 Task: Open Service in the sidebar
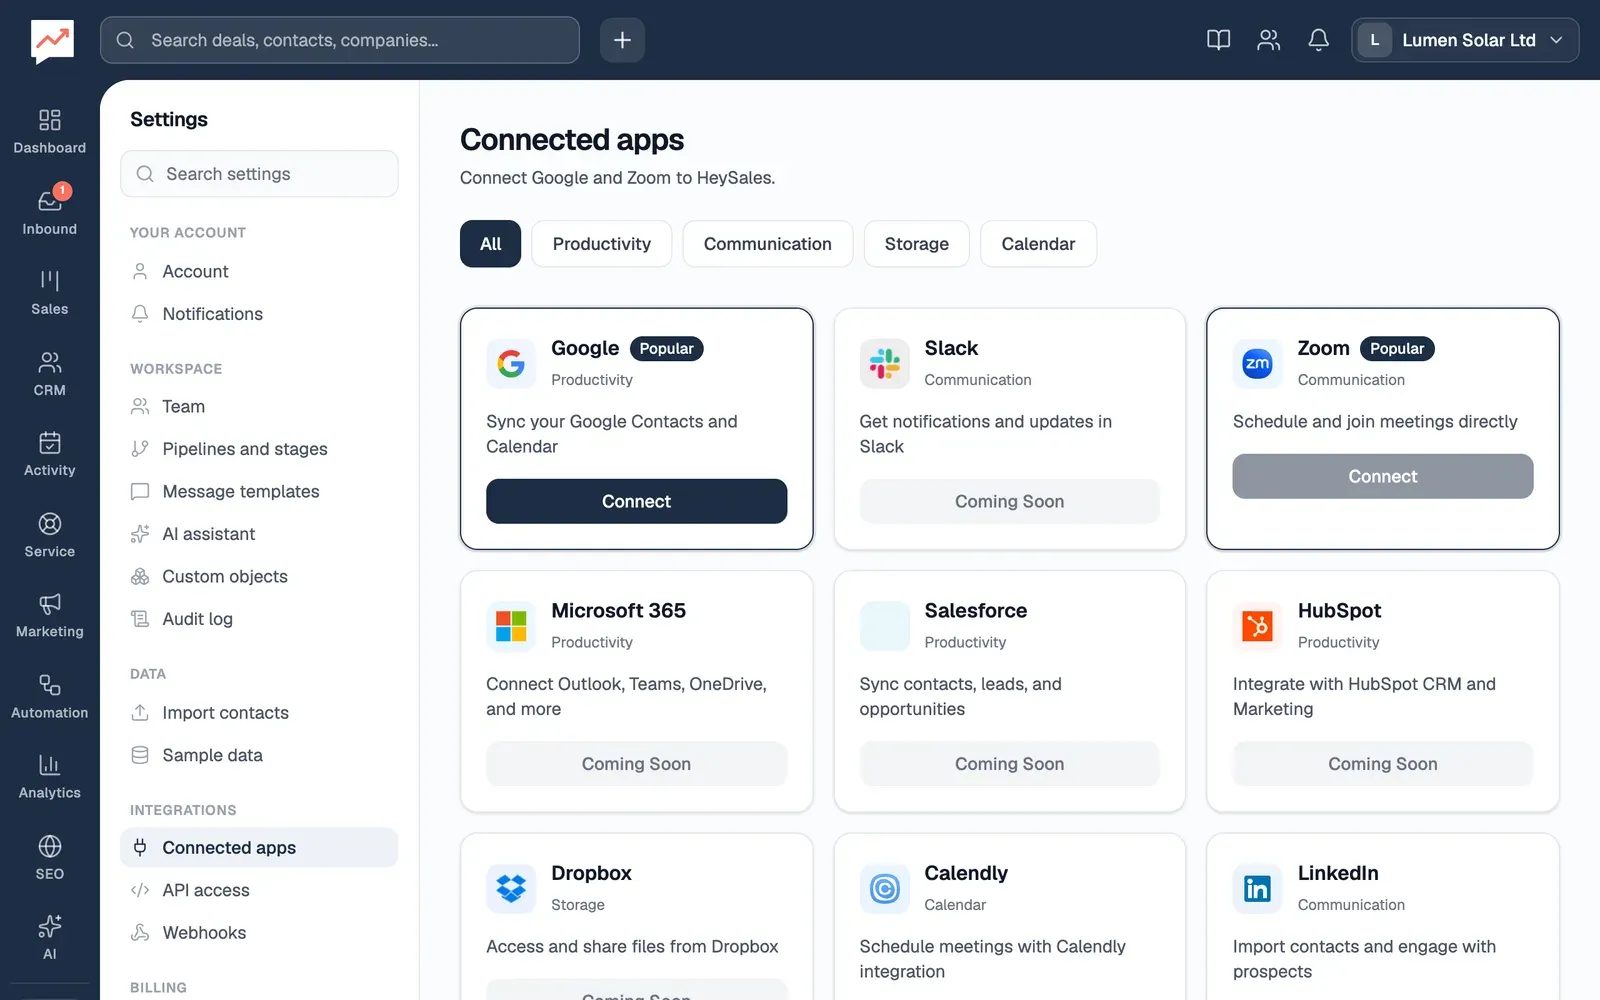pyautogui.click(x=49, y=535)
